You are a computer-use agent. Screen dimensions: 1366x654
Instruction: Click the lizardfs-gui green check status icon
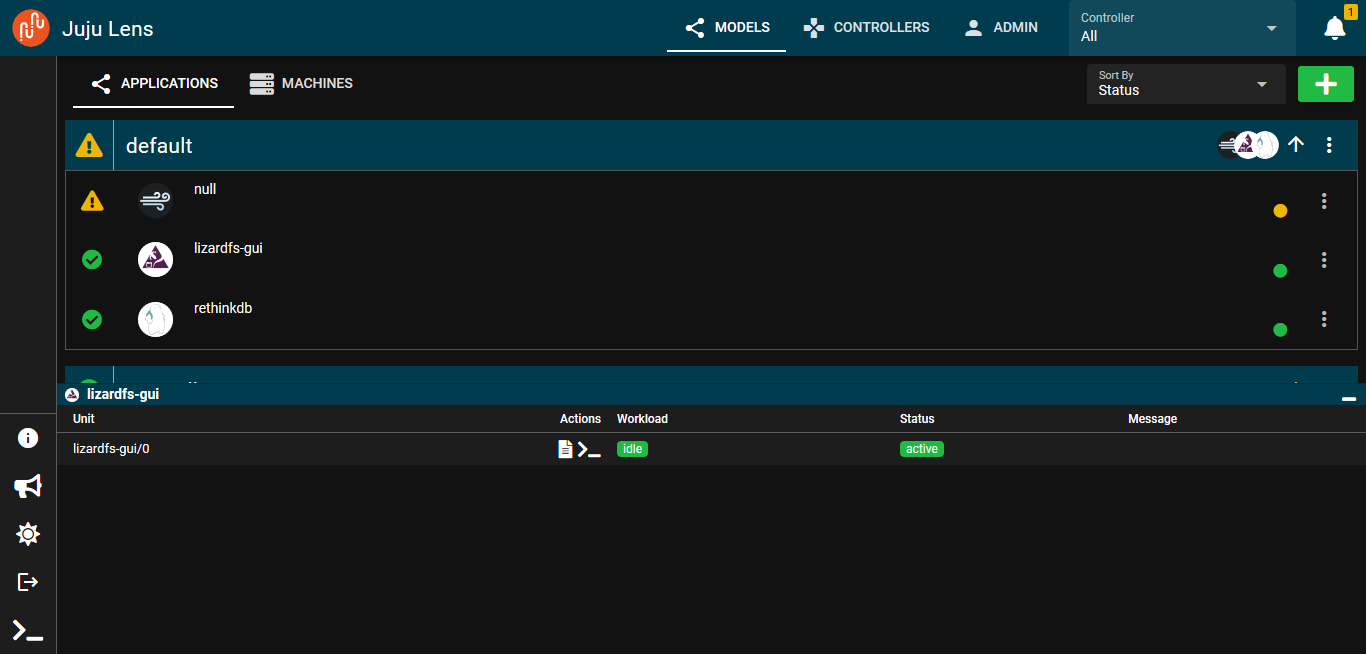[91, 260]
